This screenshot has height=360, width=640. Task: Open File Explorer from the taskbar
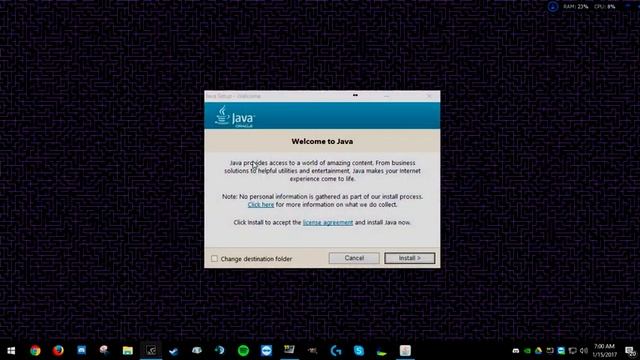point(128,351)
